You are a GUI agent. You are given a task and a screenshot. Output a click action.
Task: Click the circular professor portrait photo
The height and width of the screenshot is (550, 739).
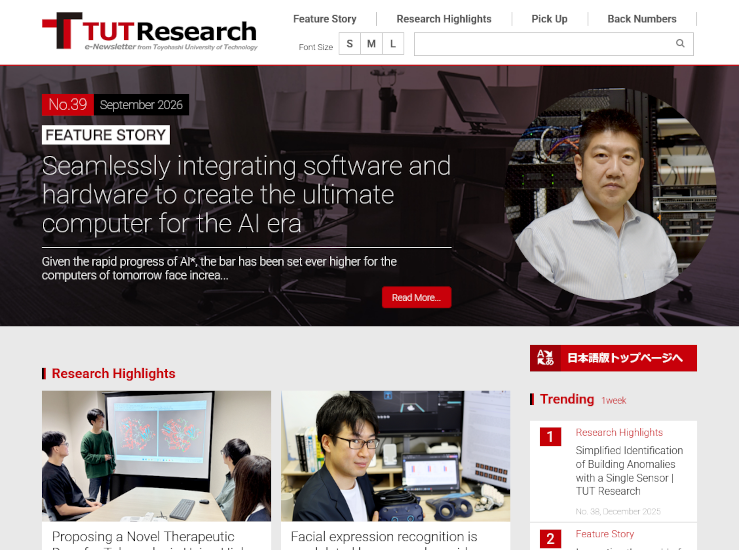point(611,193)
